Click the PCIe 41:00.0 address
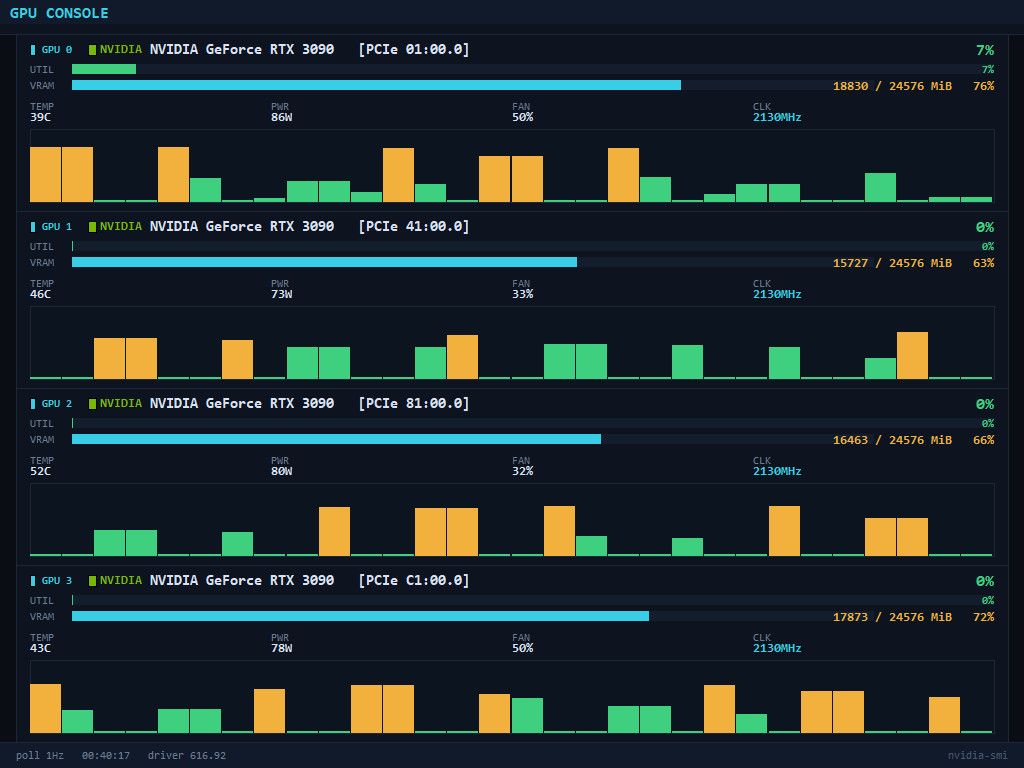The width and height of the screenshot is (1024, 768). 414,227
